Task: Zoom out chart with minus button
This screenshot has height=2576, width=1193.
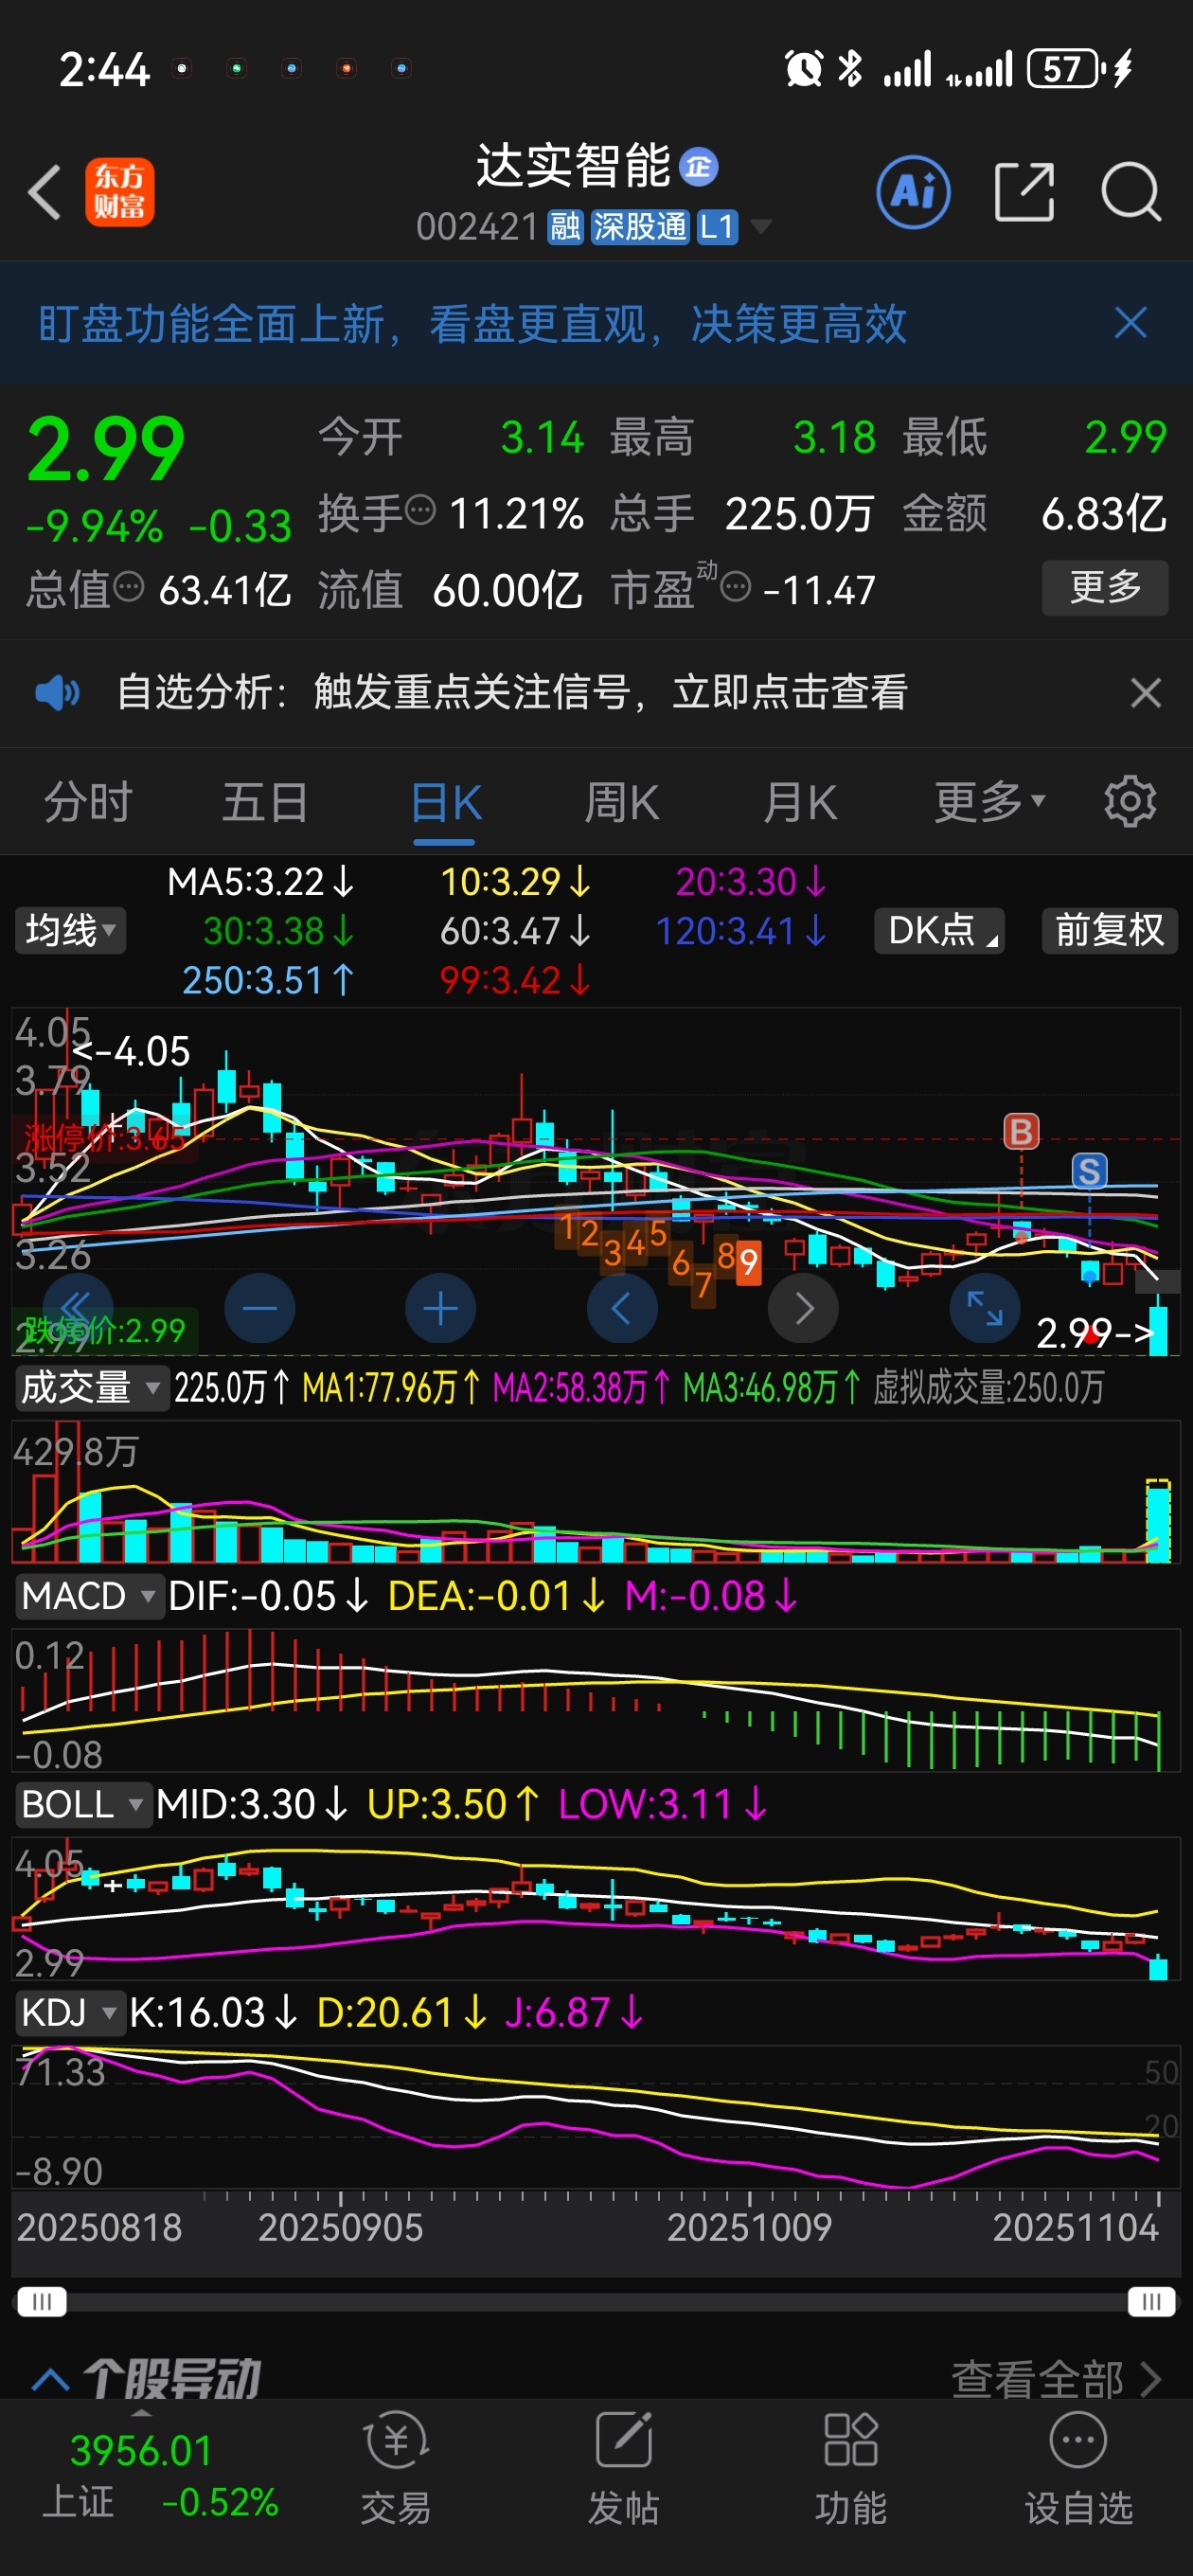Action: [x=260, y=1308]
